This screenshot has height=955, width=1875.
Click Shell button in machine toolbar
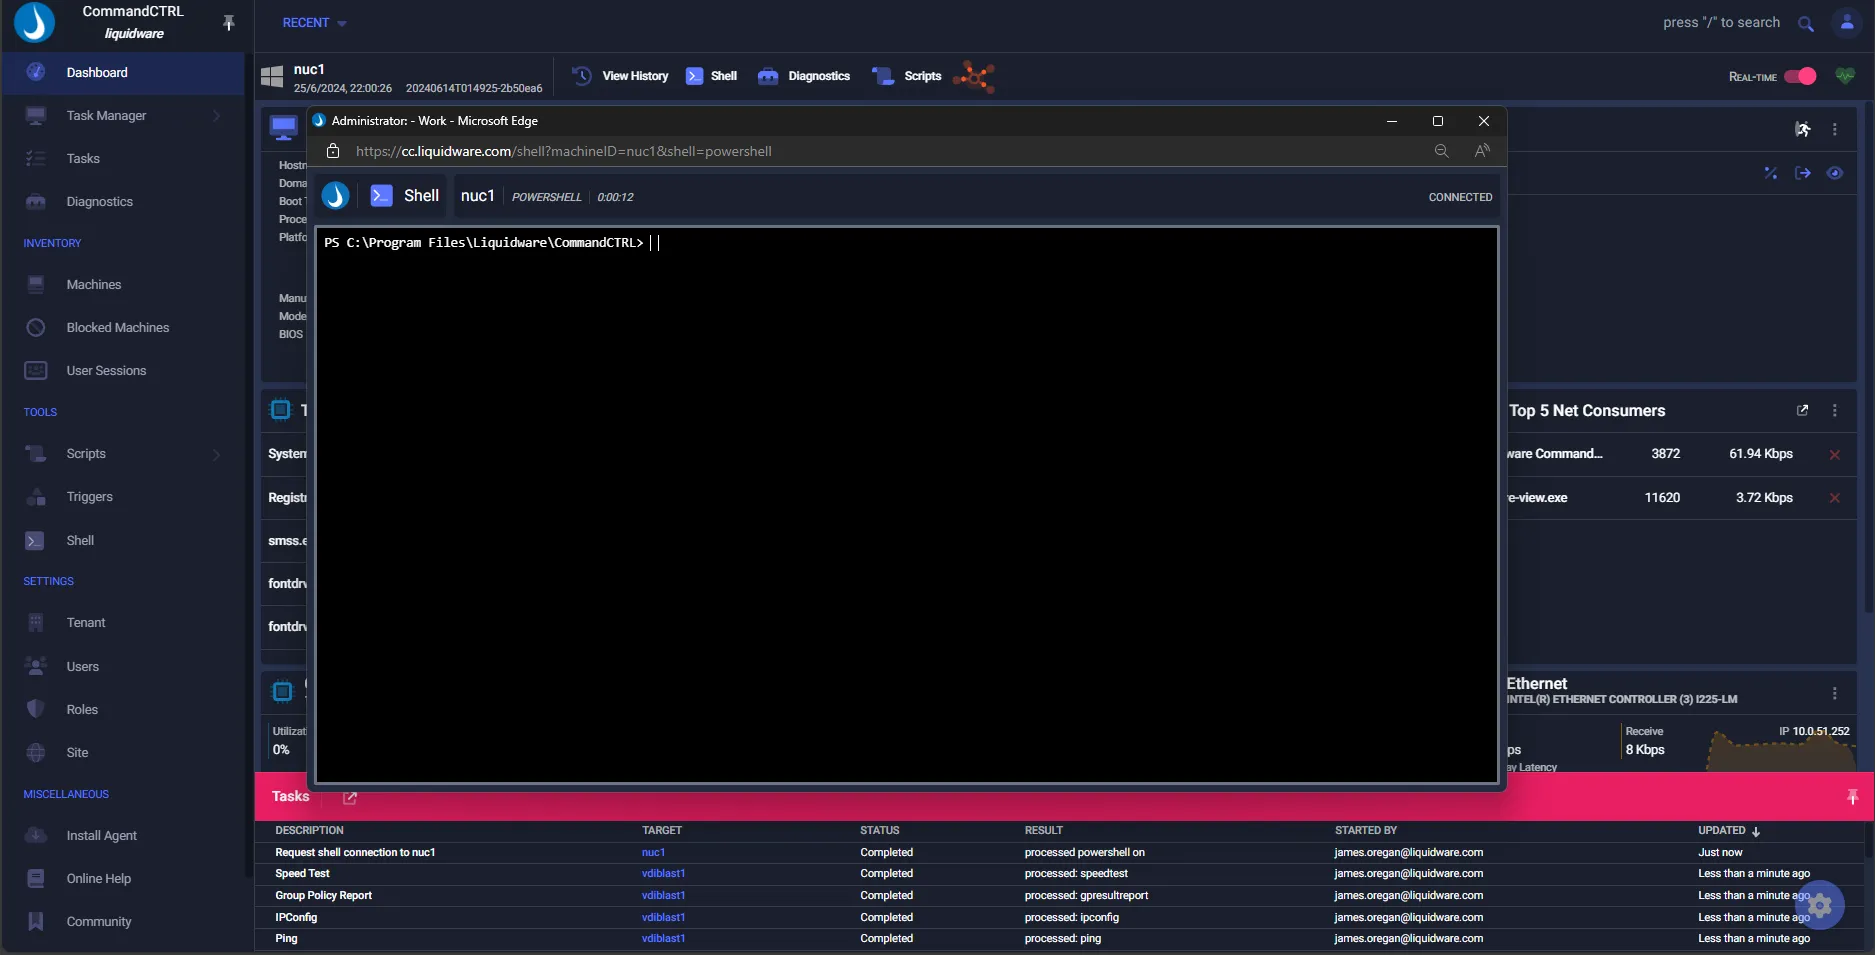point(712,76)
